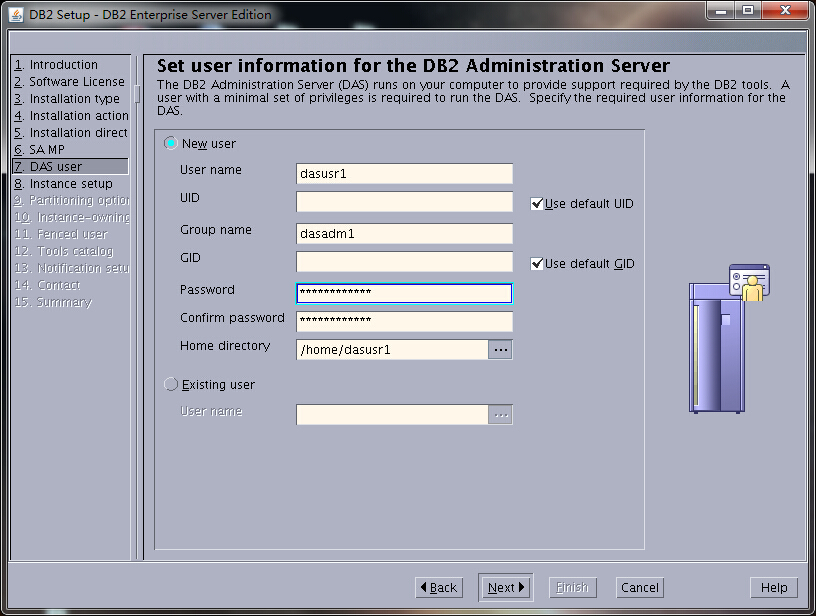Click step 15 Summary

[x=53, y=302]
